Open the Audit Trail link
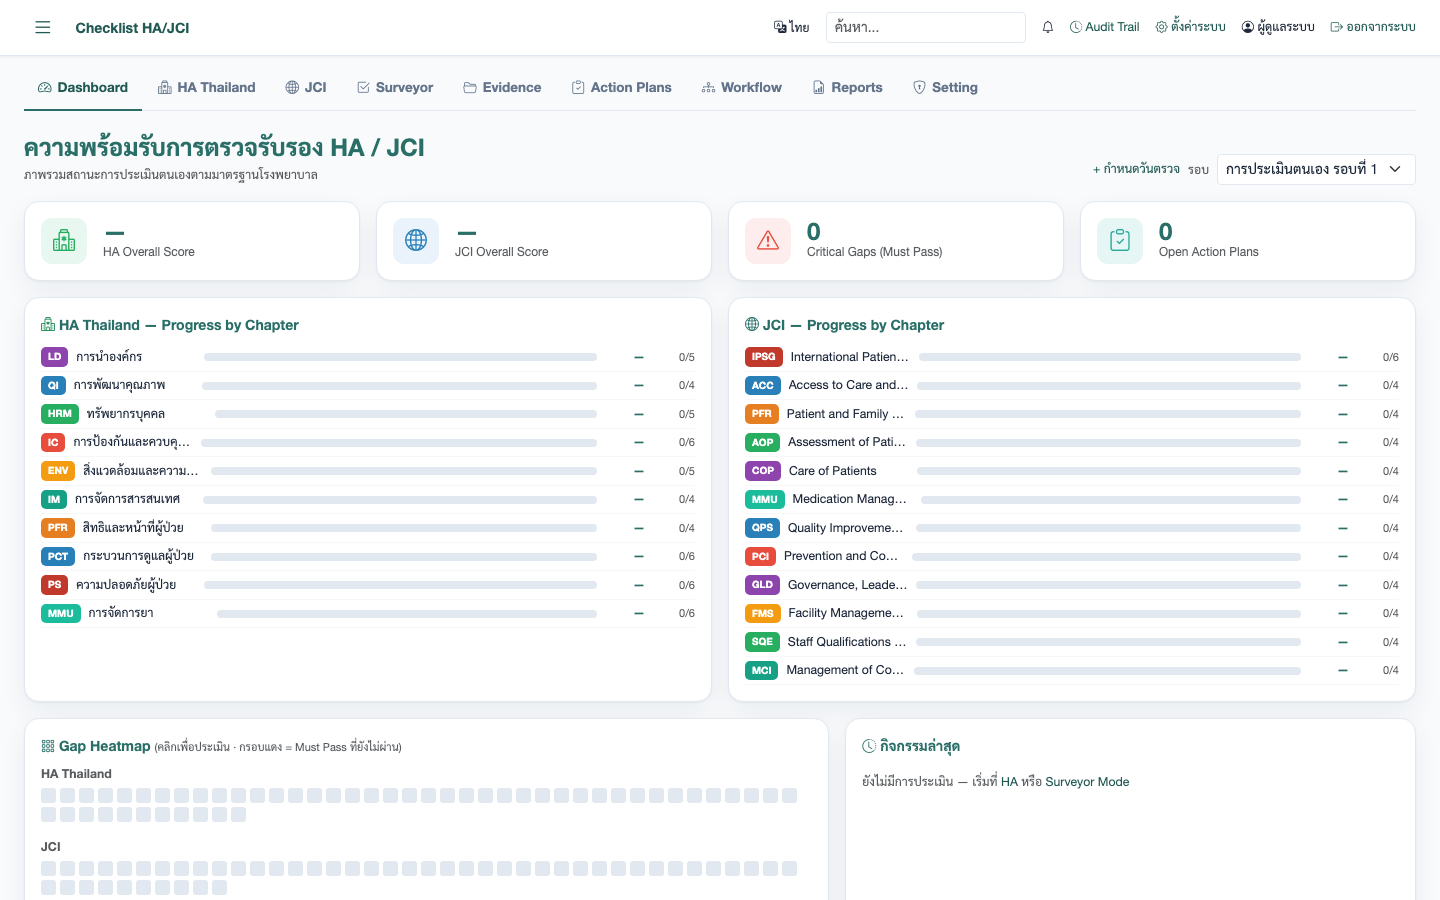This screenshot has width=1440, height=900. point(1104,27)
